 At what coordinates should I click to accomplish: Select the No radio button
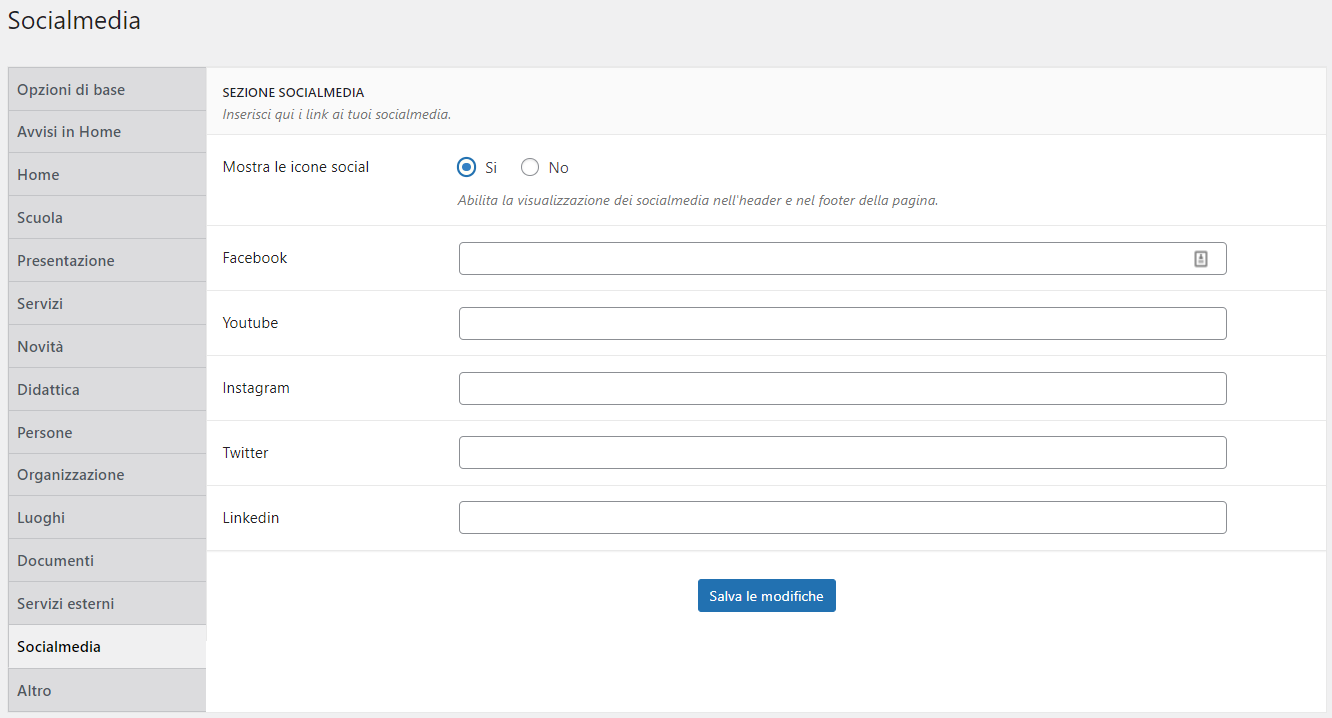pos(530,167)
